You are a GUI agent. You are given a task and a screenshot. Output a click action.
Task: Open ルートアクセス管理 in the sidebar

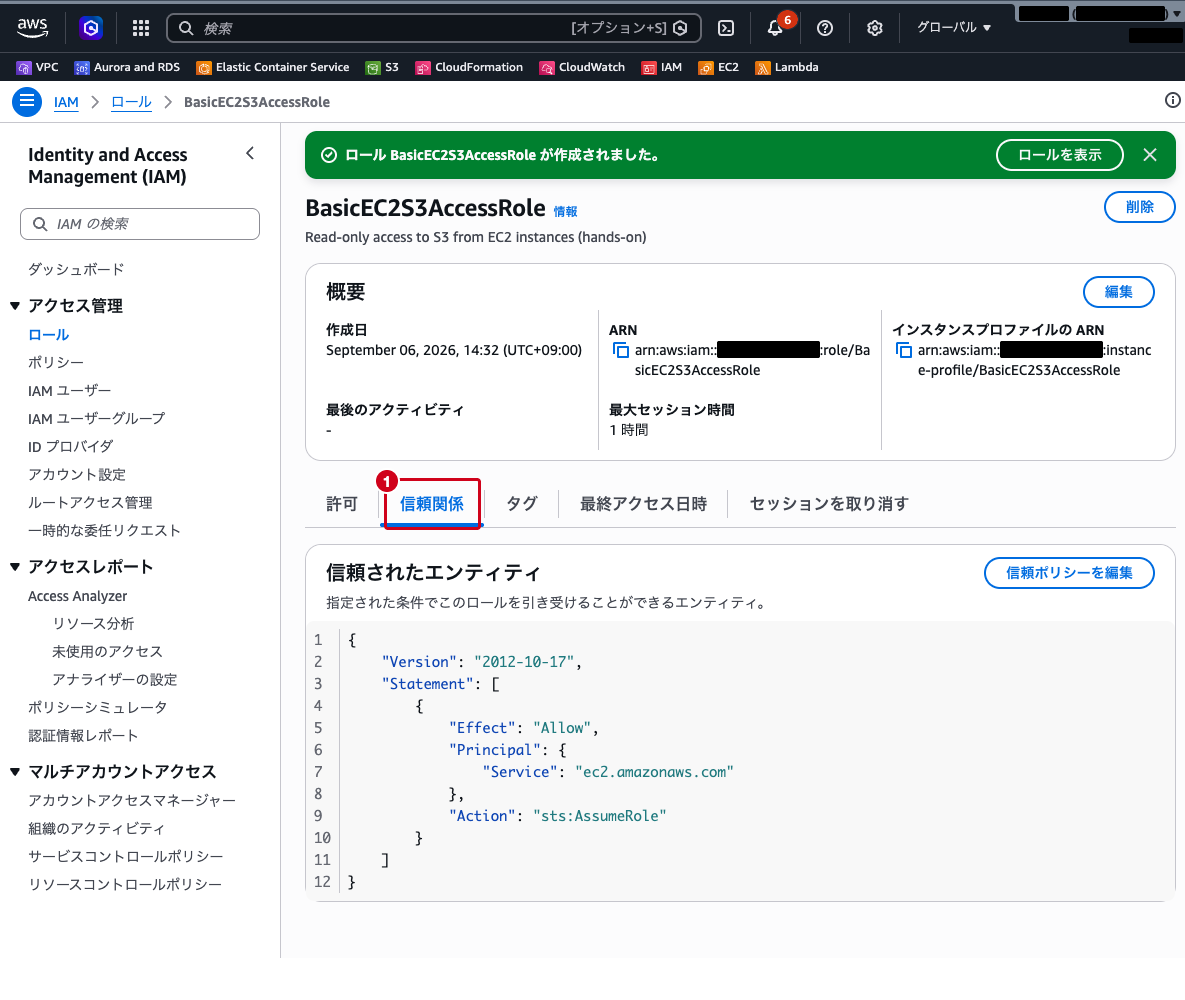pos(90,503)
